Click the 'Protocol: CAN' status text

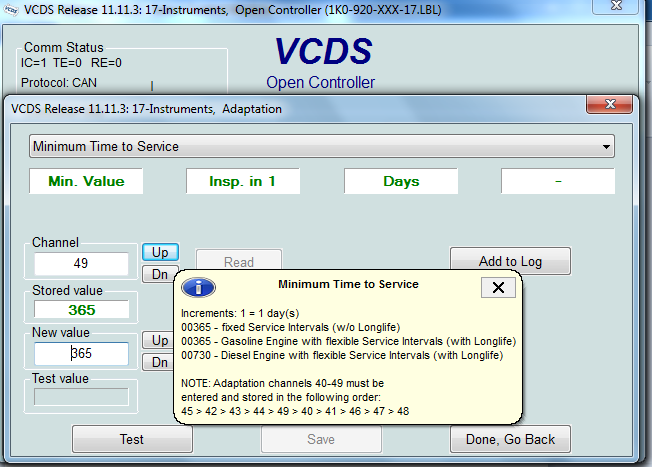tap(59, 83)
